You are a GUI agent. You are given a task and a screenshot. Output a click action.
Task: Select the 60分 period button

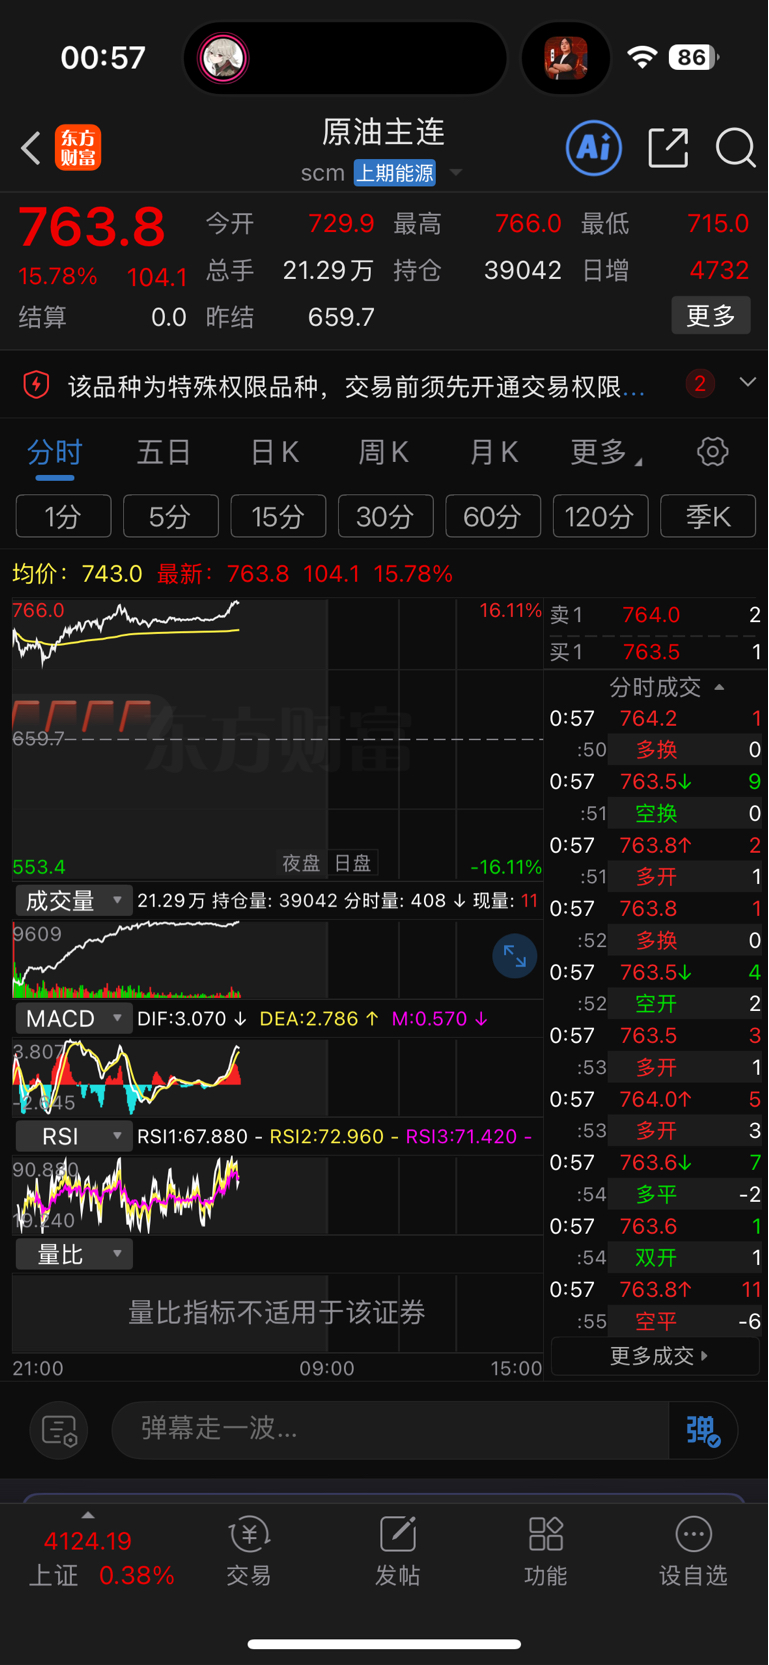point(493,516)
